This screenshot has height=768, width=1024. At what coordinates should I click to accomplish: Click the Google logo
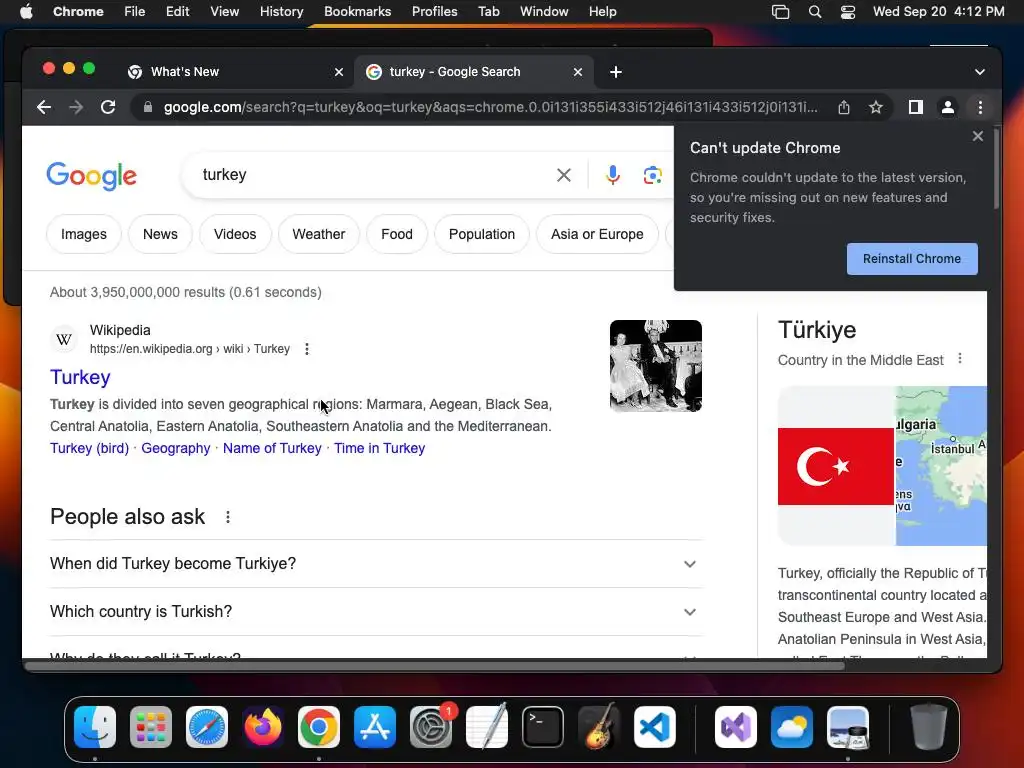[x=91, y=176]
